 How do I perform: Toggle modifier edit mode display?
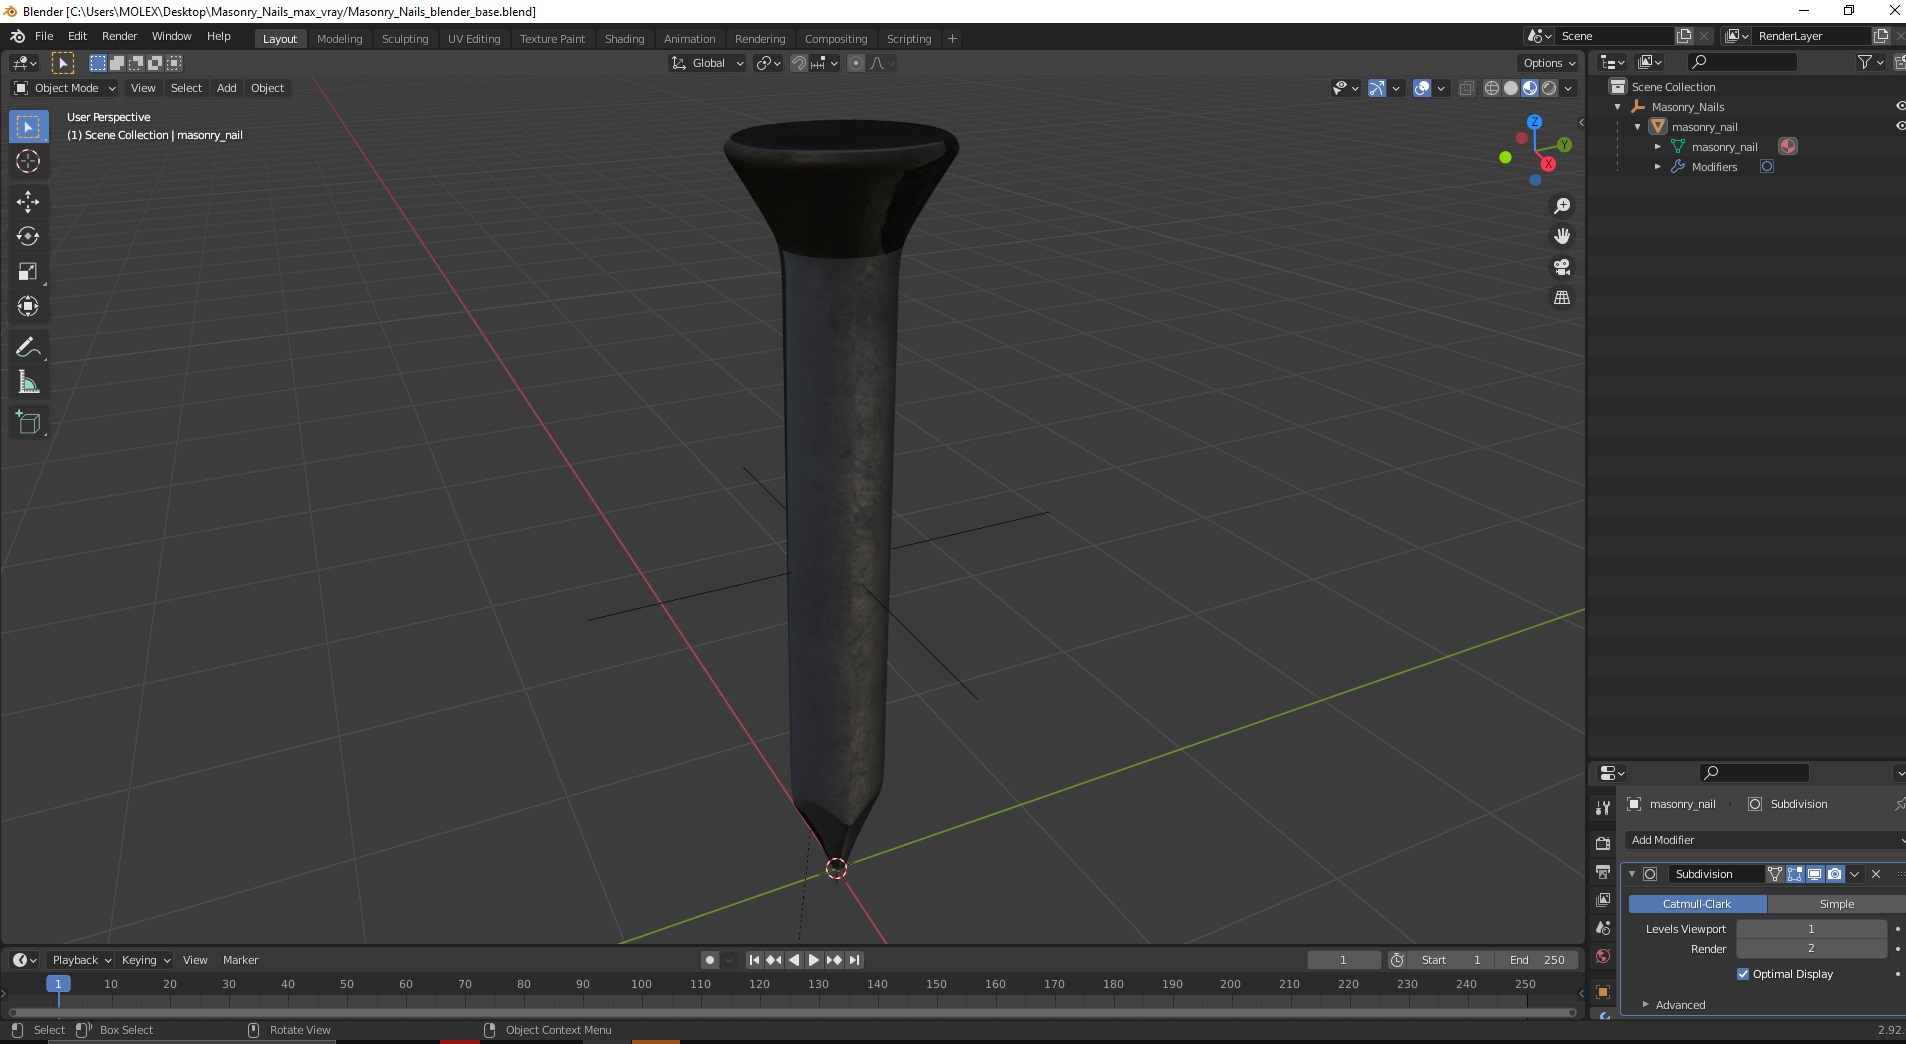click(1795, 874)
